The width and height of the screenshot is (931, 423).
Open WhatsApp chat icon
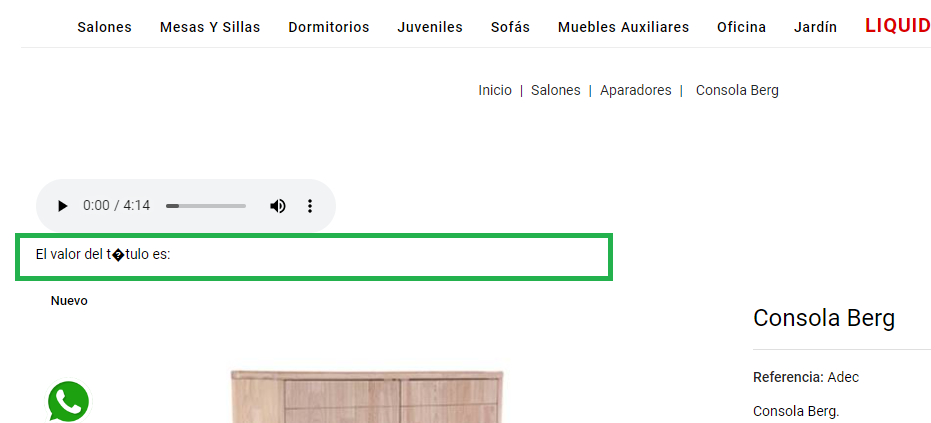tap(69, 402)
